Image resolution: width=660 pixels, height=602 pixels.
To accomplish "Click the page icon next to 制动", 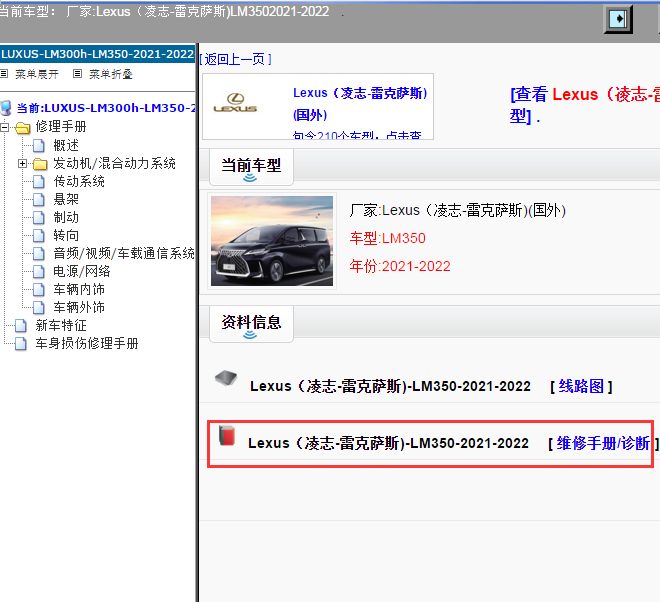I will click(x=39, y=218).
